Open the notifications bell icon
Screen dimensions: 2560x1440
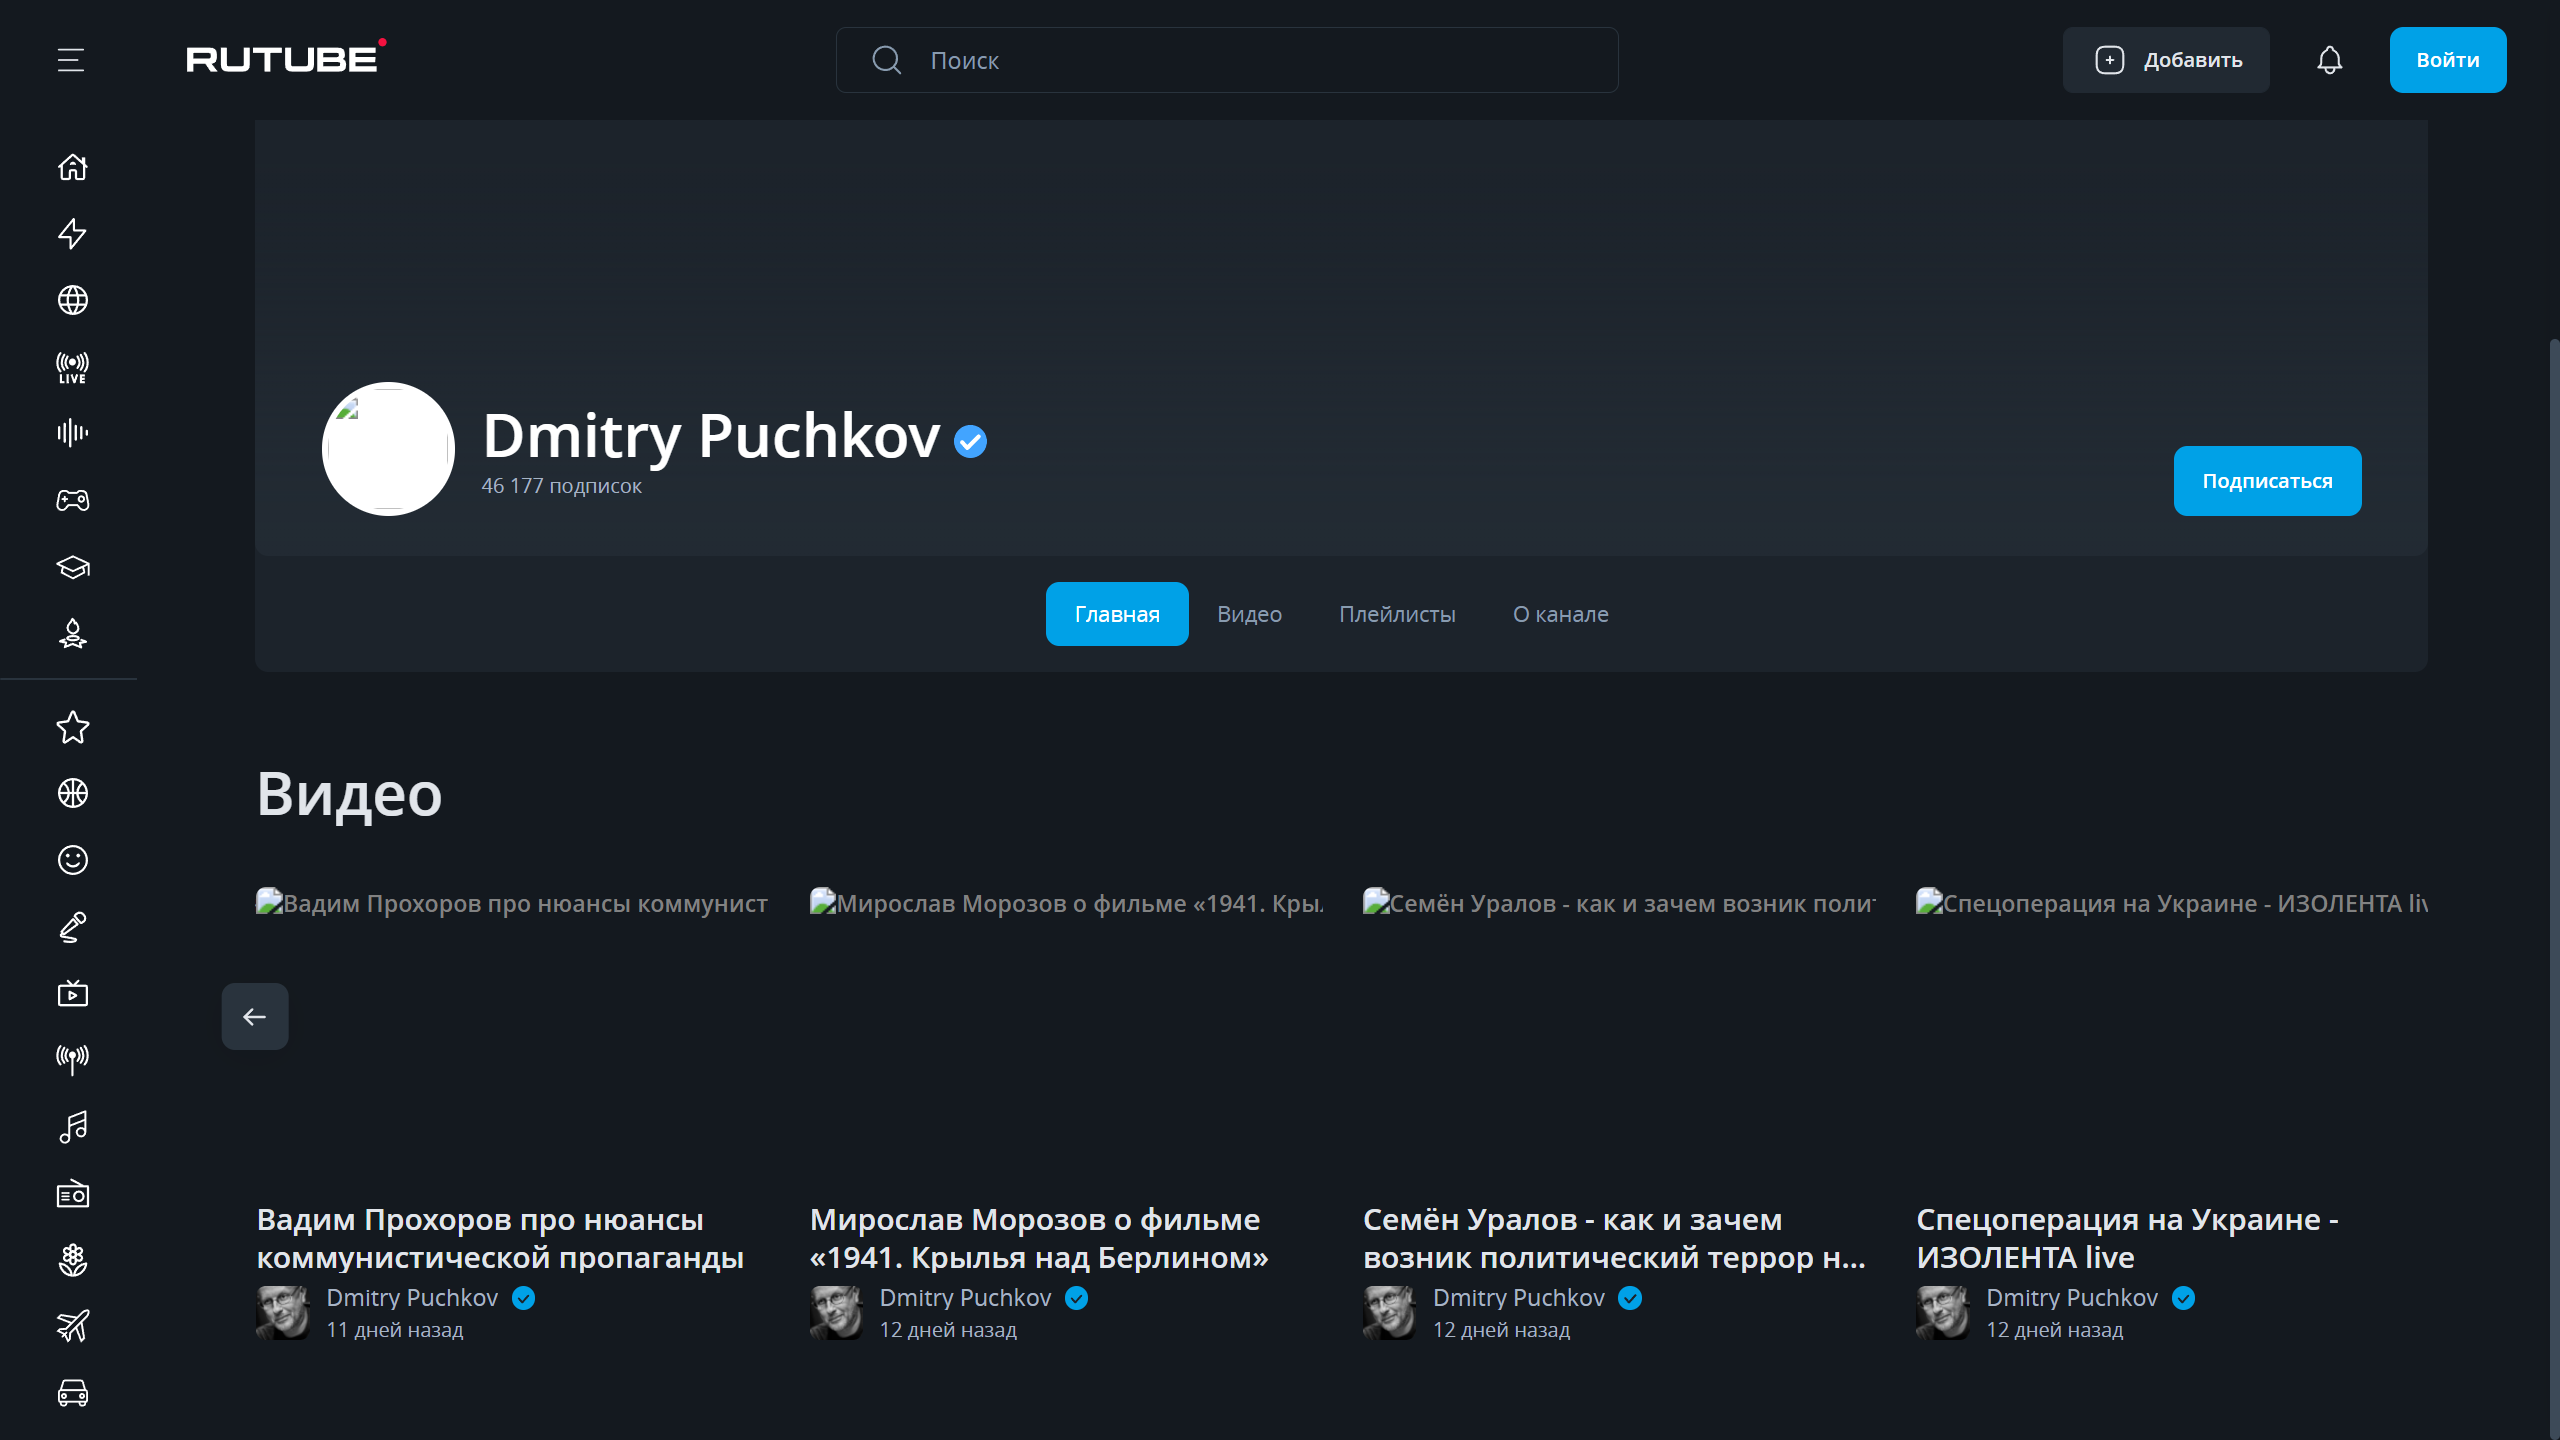pos(2329,60)
